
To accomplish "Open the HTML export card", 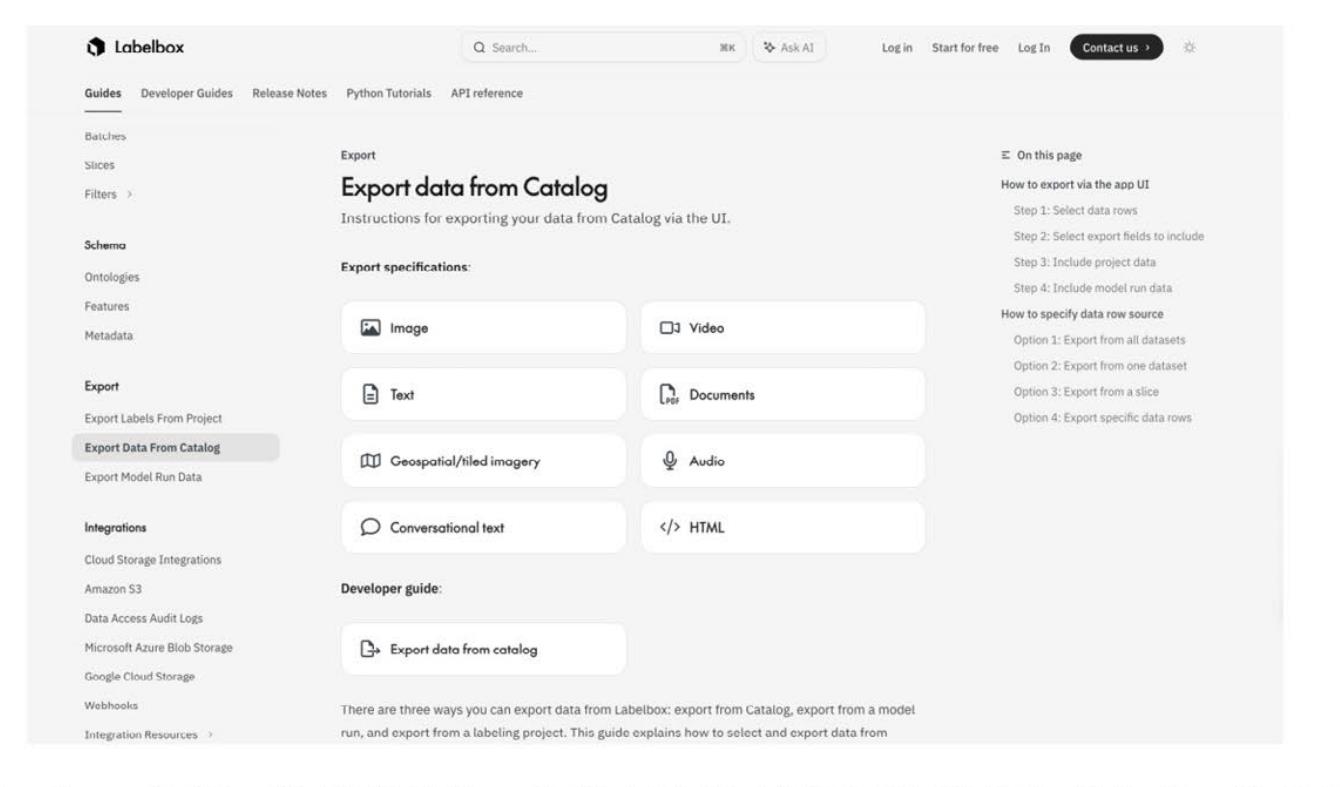I will click(x=783, y=528).
